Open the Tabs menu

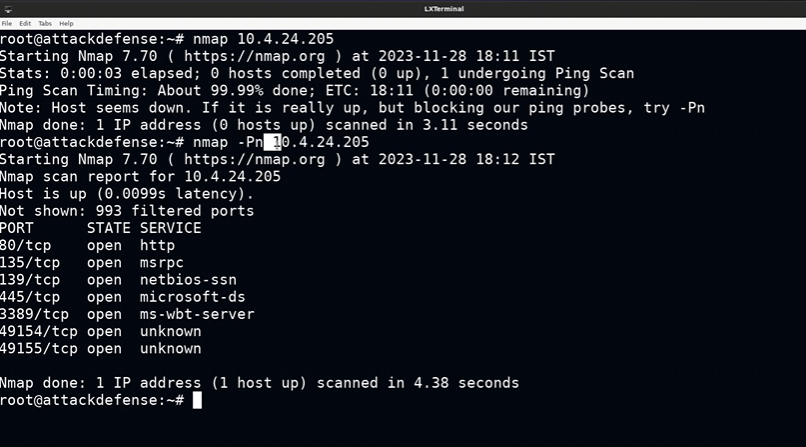(x=46, y=23)
